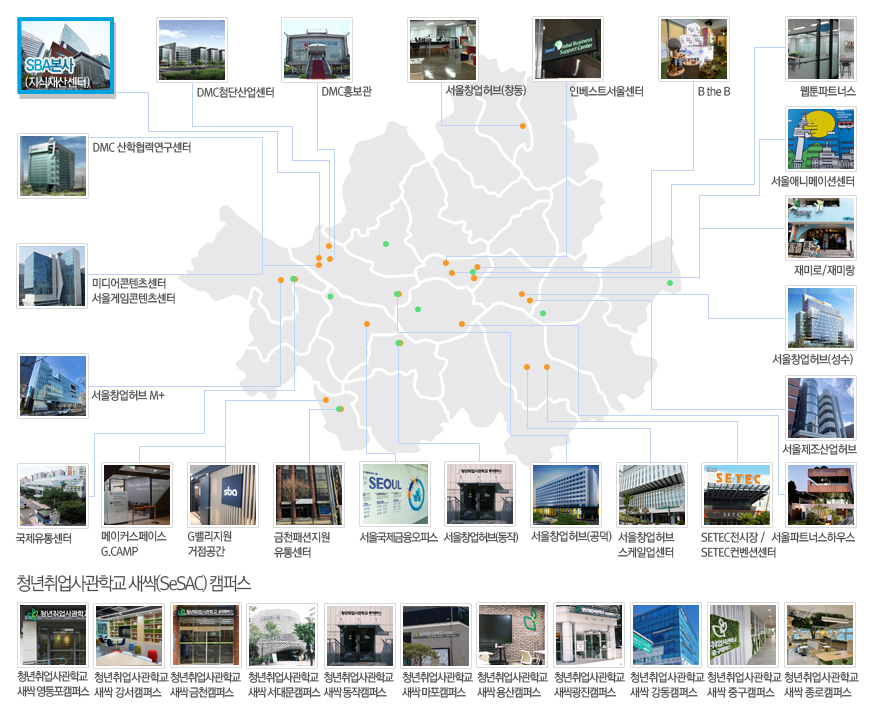Select the '재미로/재미랑' caption text

(x=825, y=271)
